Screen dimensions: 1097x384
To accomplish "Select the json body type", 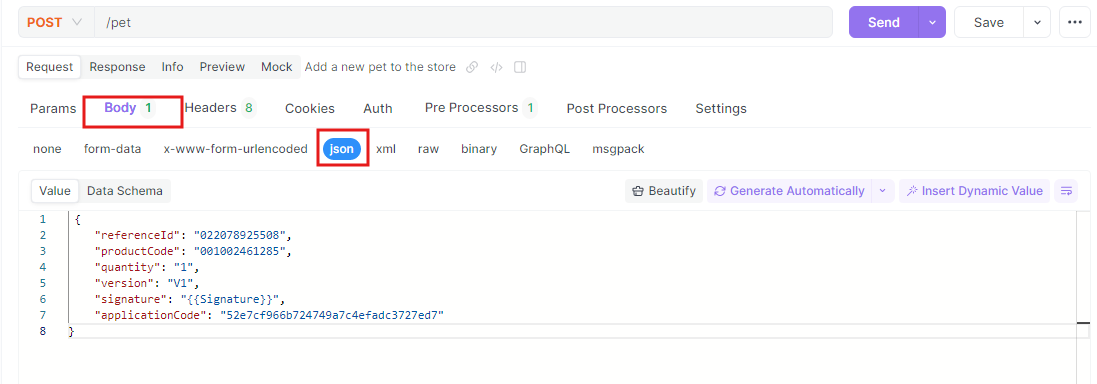I will [x=343, y=149].
